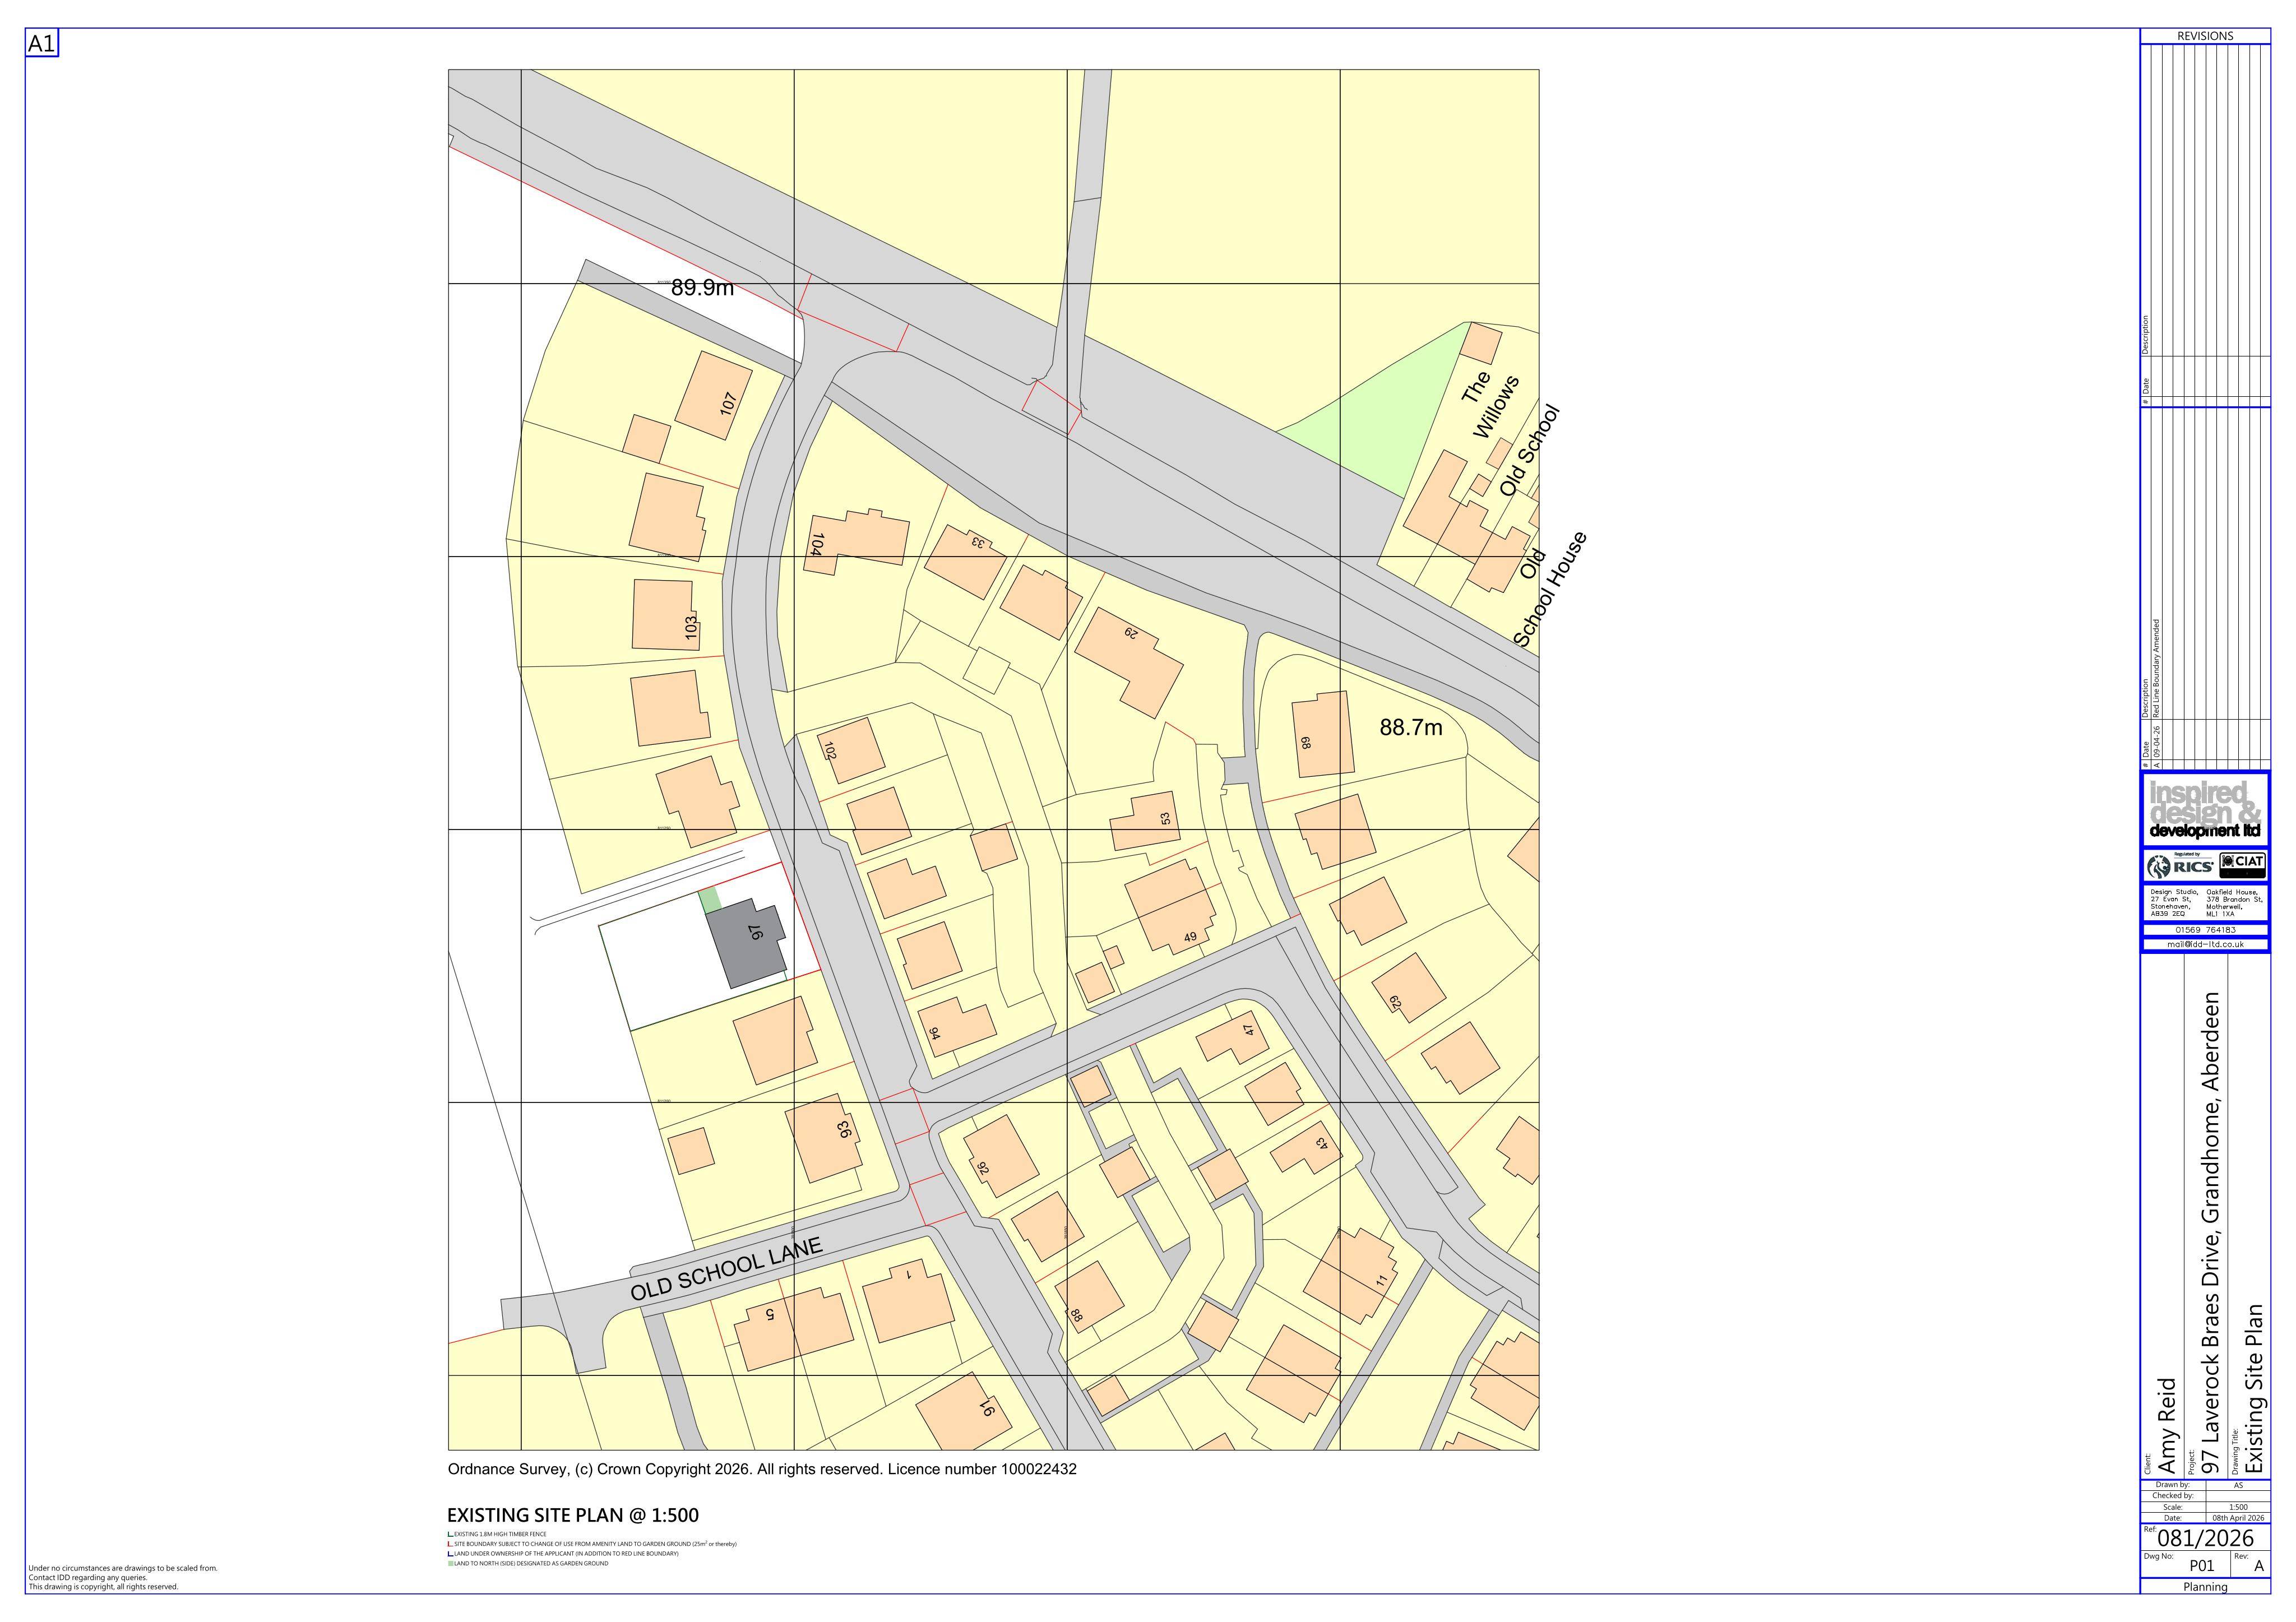This screenshot has width=2296, height=1622.
Task: Click the client name Amy Reid
Action: pyautogui.click(x=2167, y=1425)
